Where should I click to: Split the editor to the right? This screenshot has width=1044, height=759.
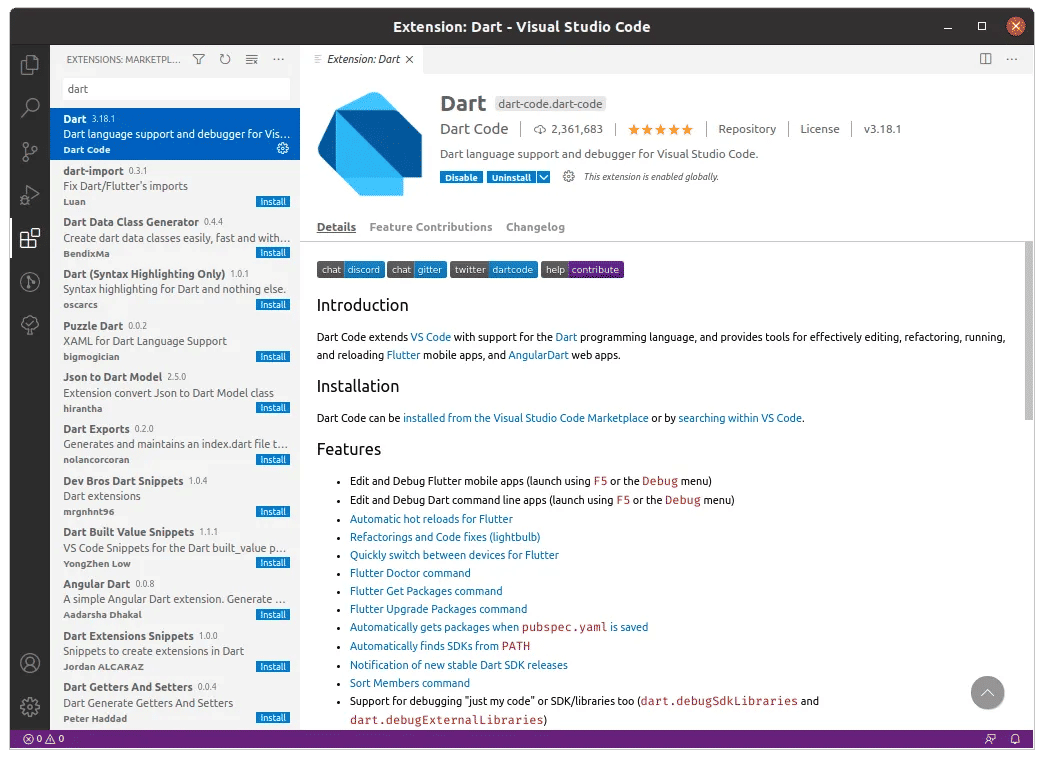[985, 59]
